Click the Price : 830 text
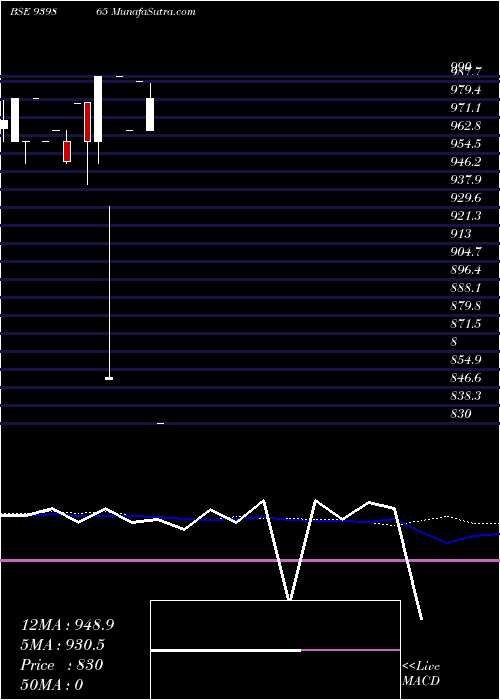Image resolution: width=500 pixels, height=700 pixels. pos(62,665)
